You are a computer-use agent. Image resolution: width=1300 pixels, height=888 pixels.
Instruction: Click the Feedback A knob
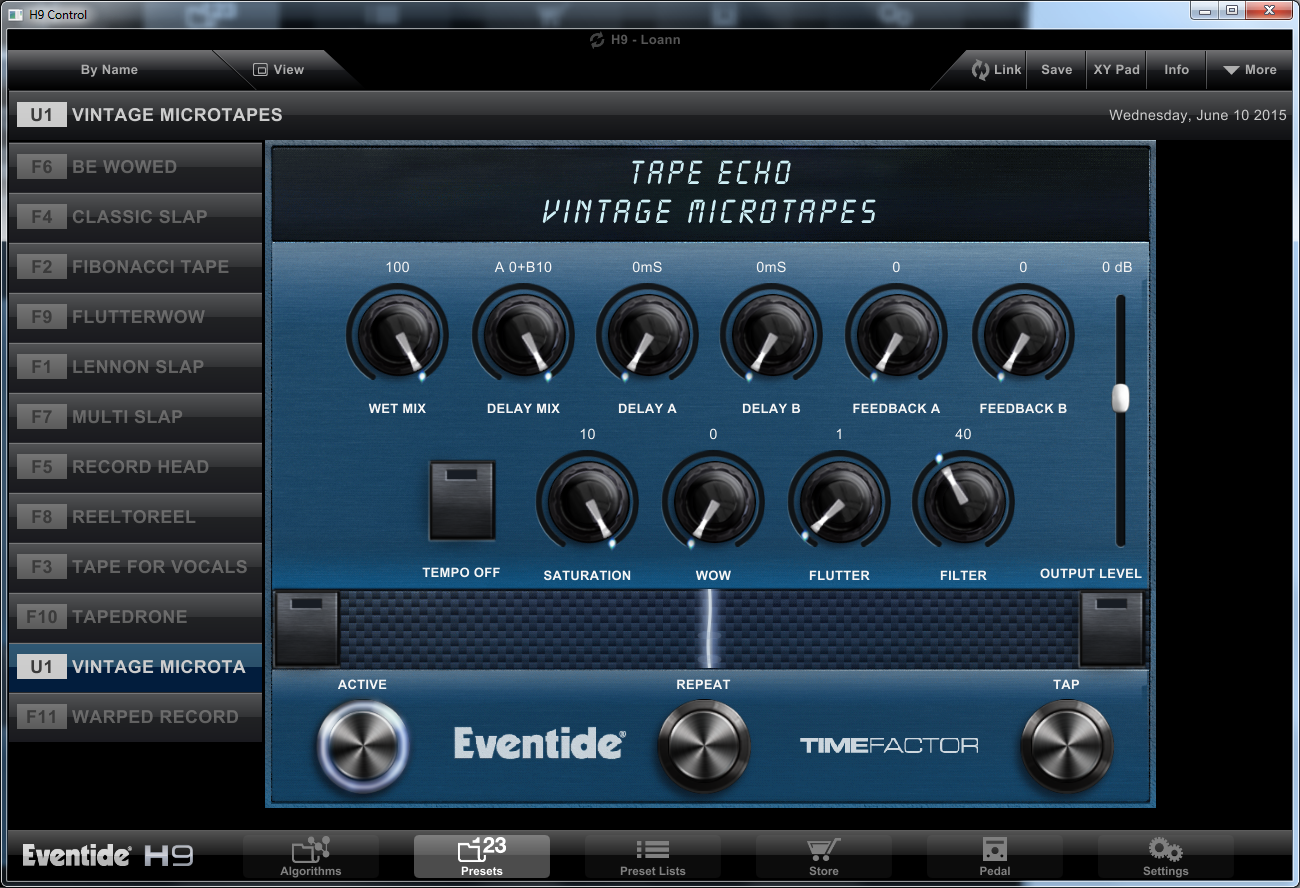(896, 335)
